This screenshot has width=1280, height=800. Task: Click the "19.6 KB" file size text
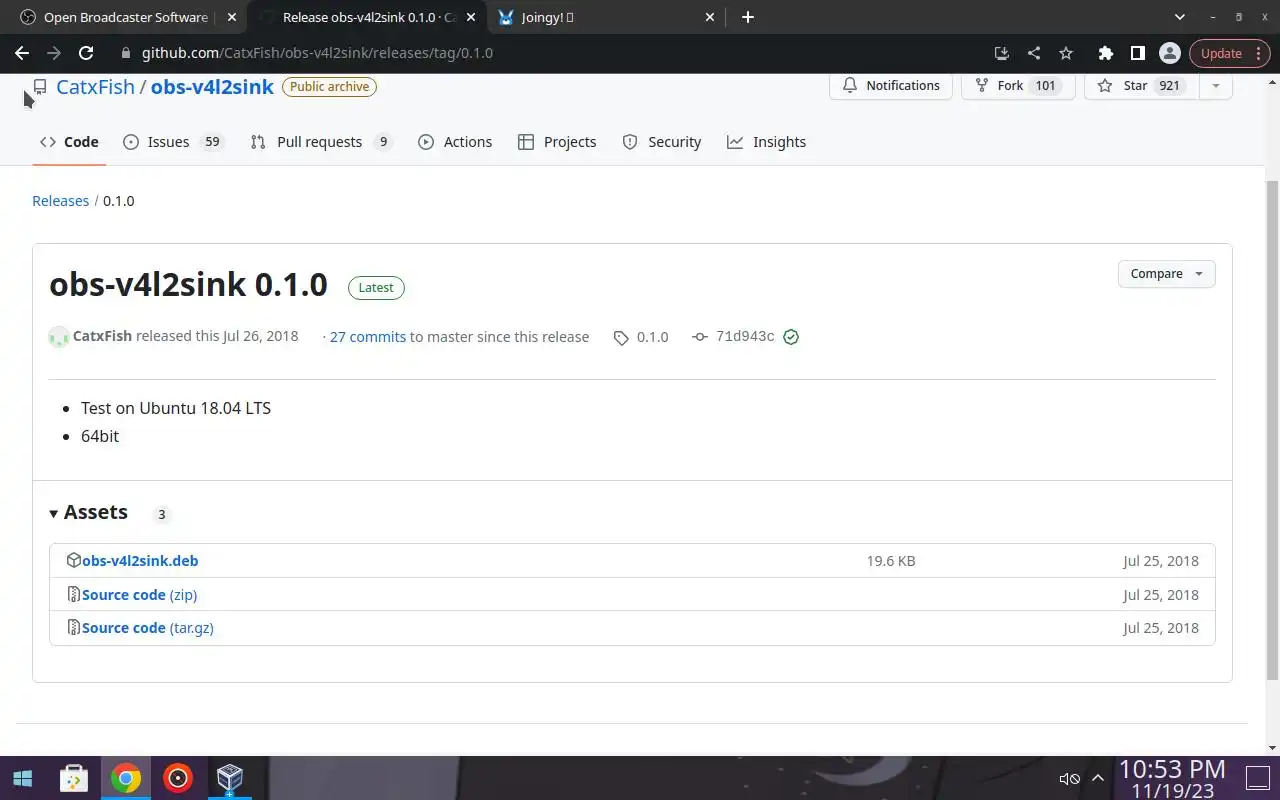click(x=891, y=561)
